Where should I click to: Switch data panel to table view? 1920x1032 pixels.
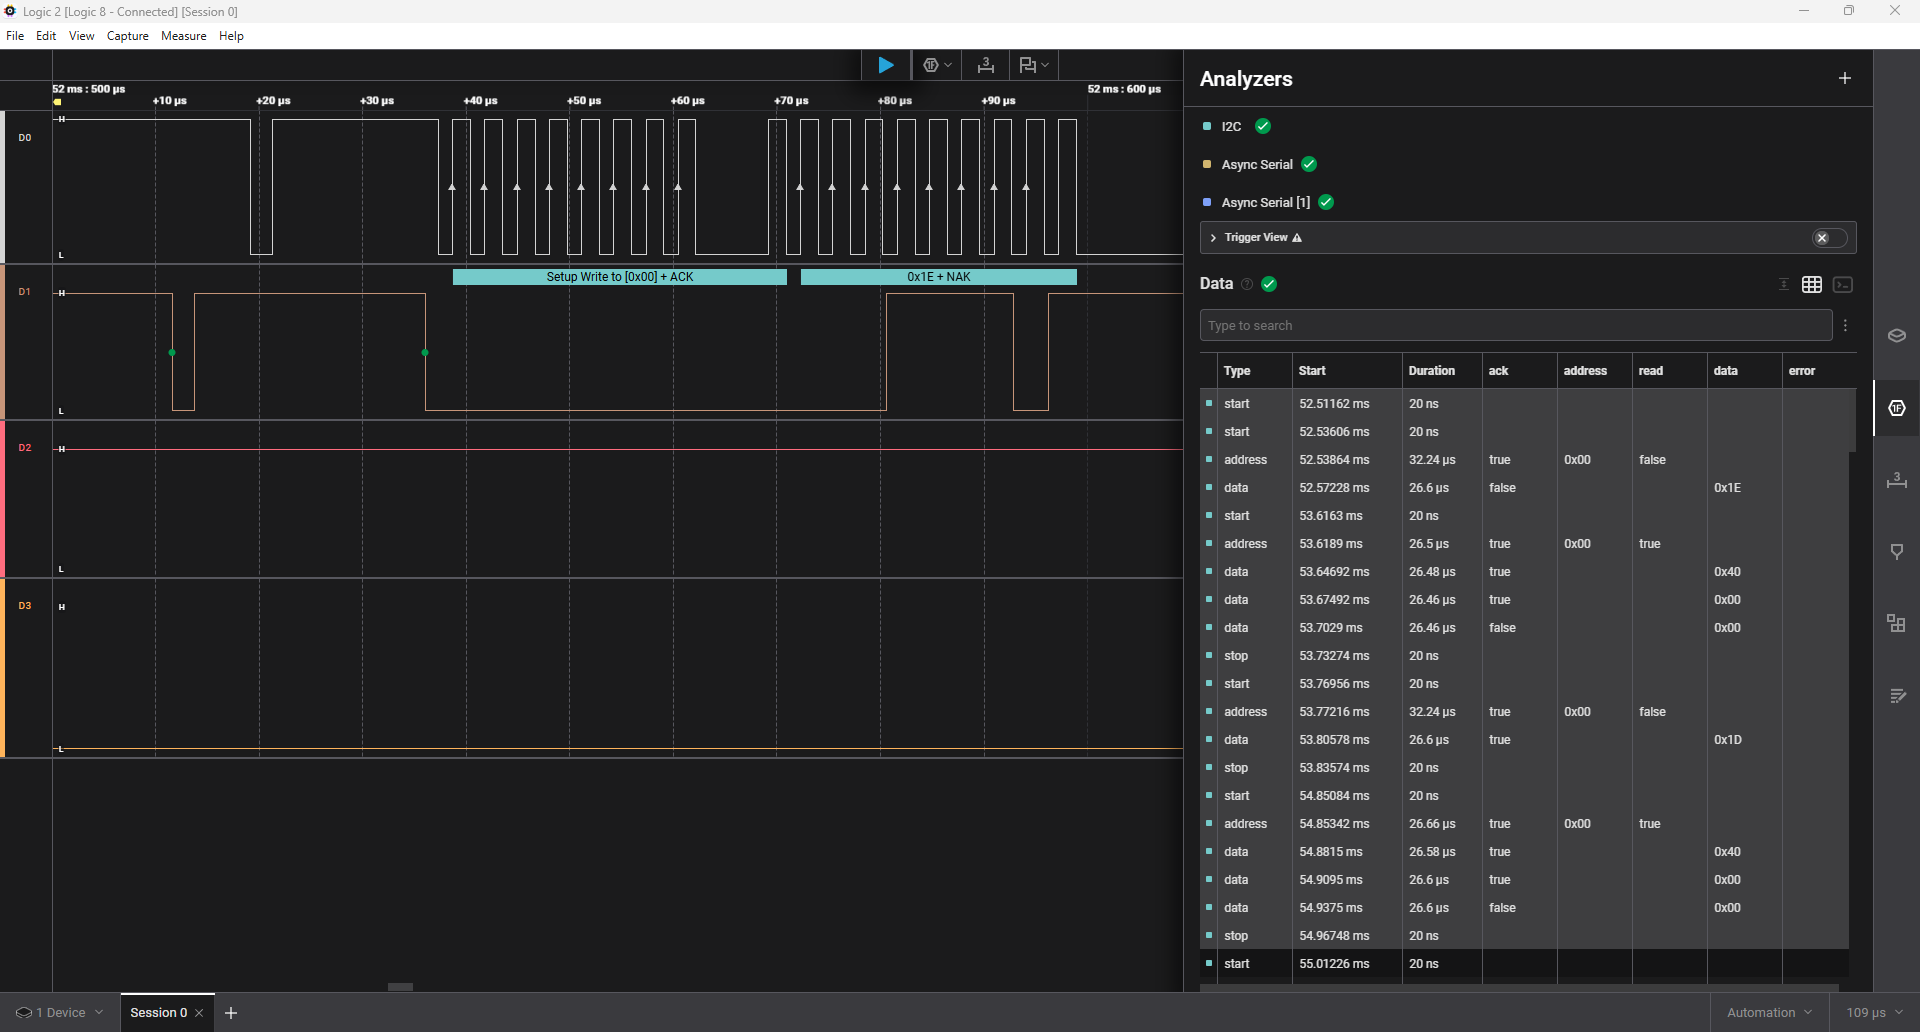pos(1812,285)
